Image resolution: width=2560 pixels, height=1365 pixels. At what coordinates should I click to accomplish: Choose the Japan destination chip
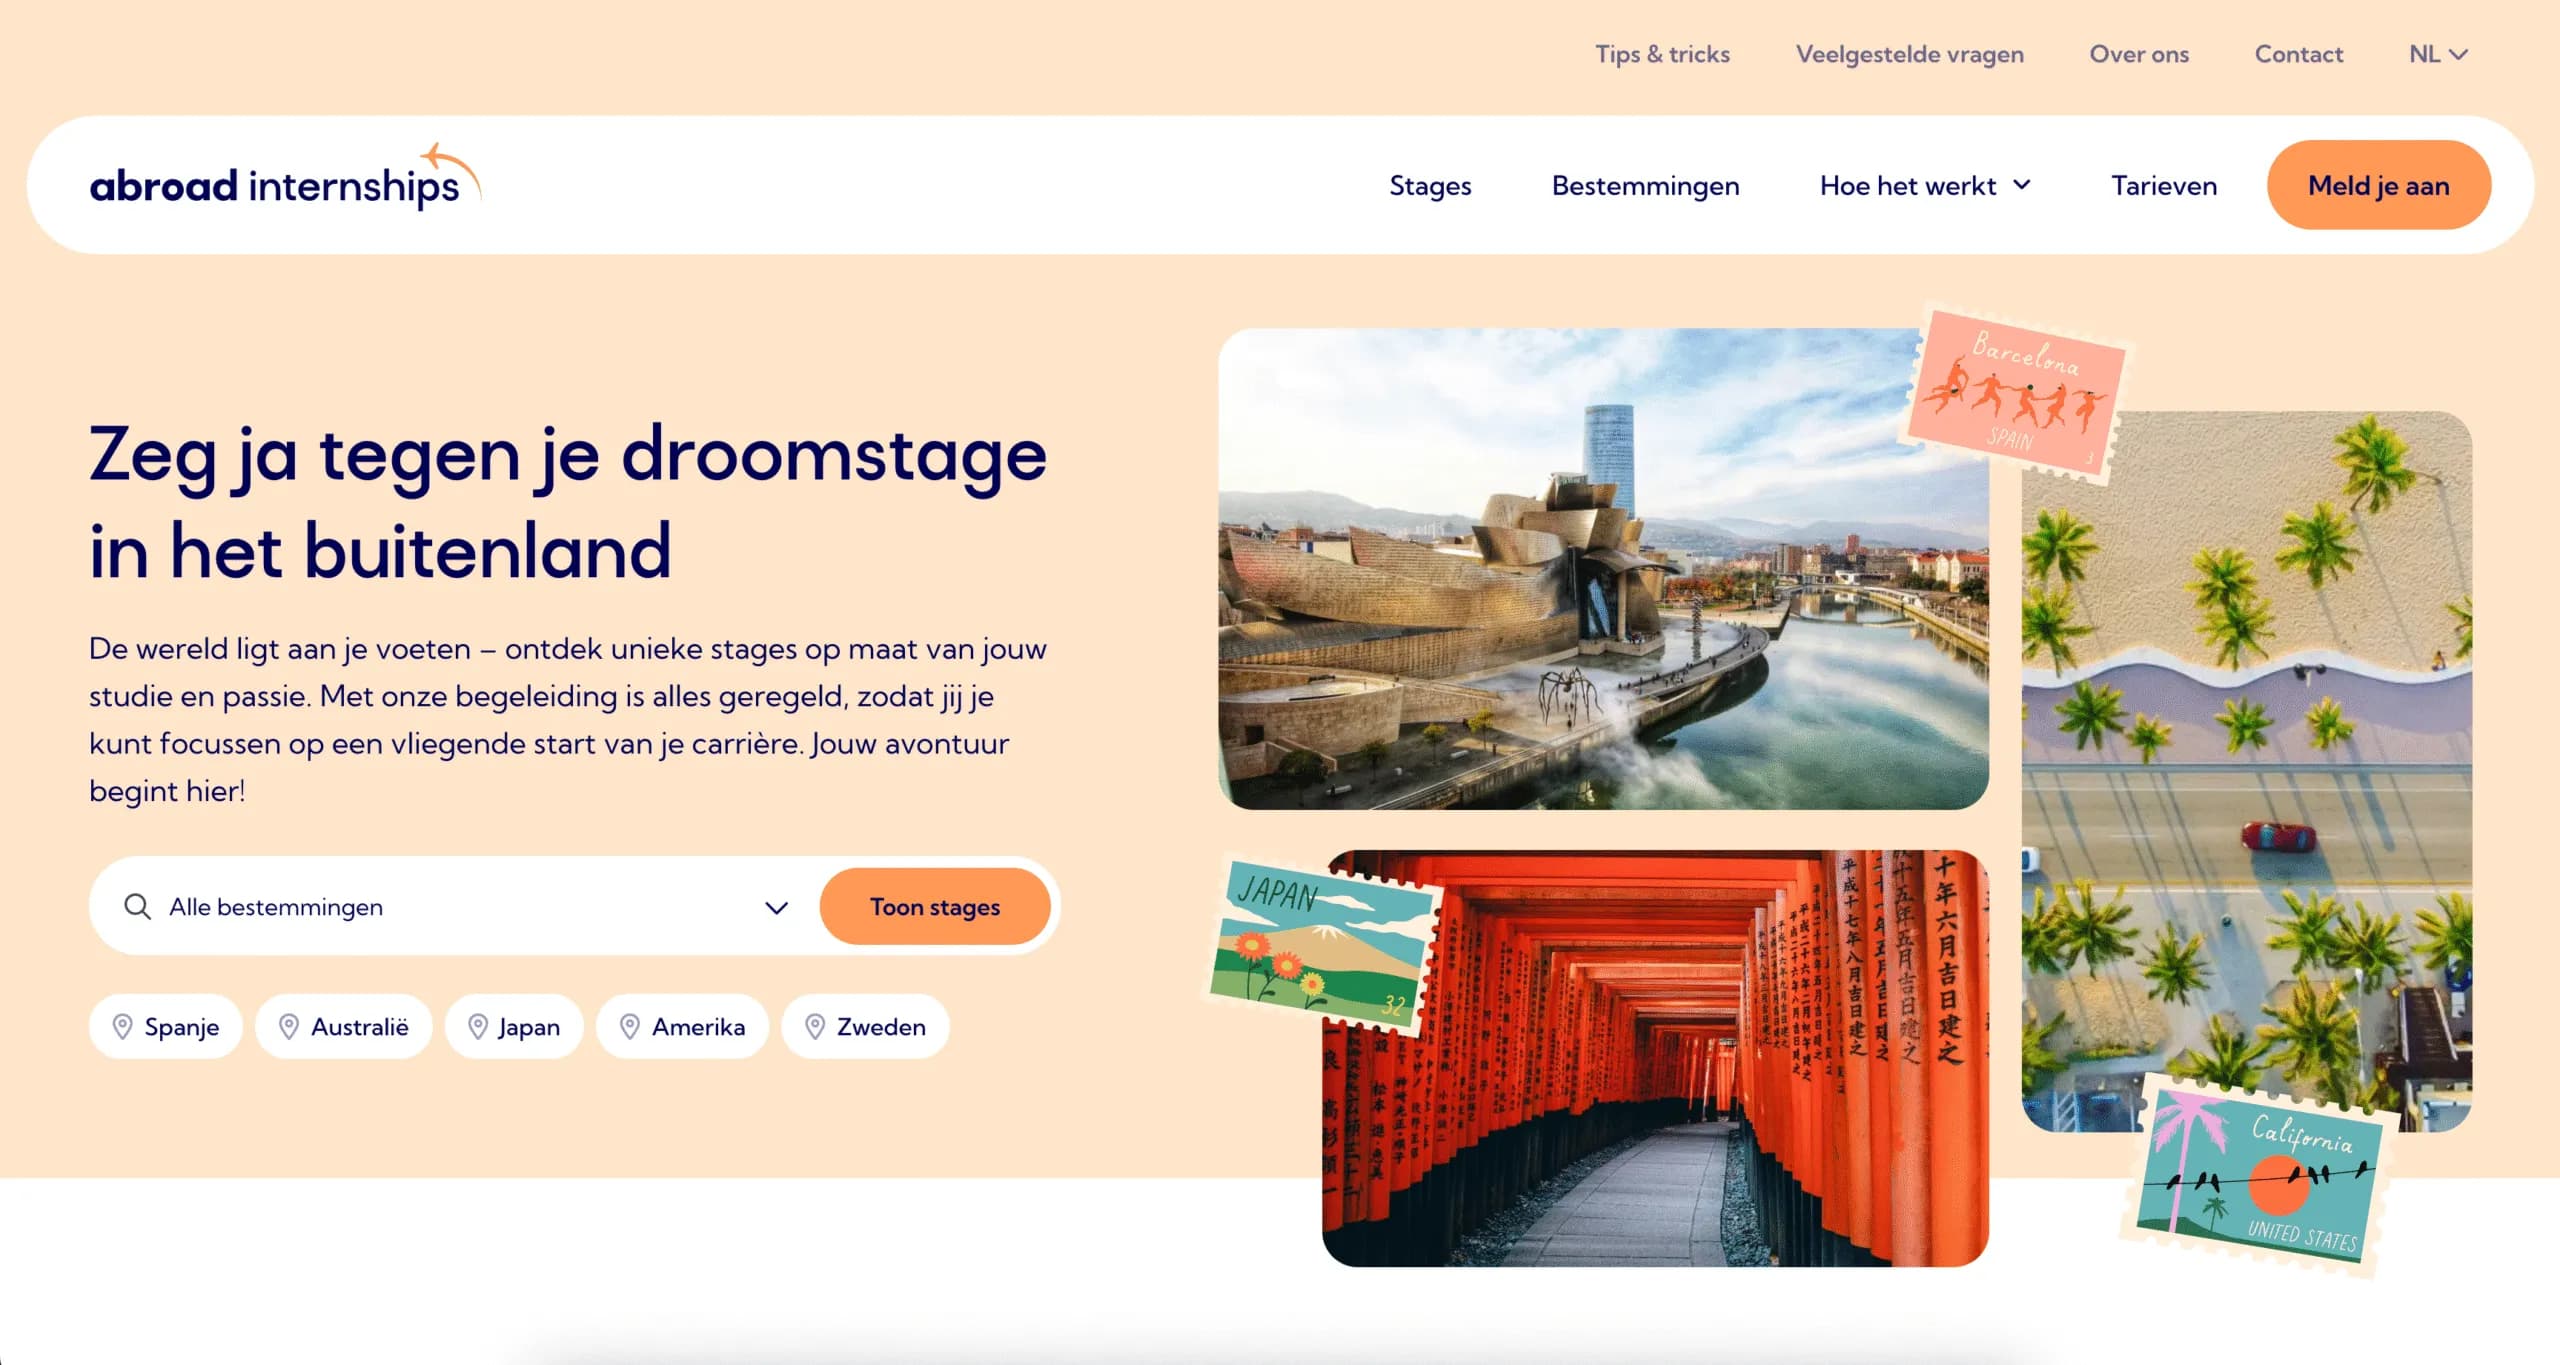pos(514,1027)
